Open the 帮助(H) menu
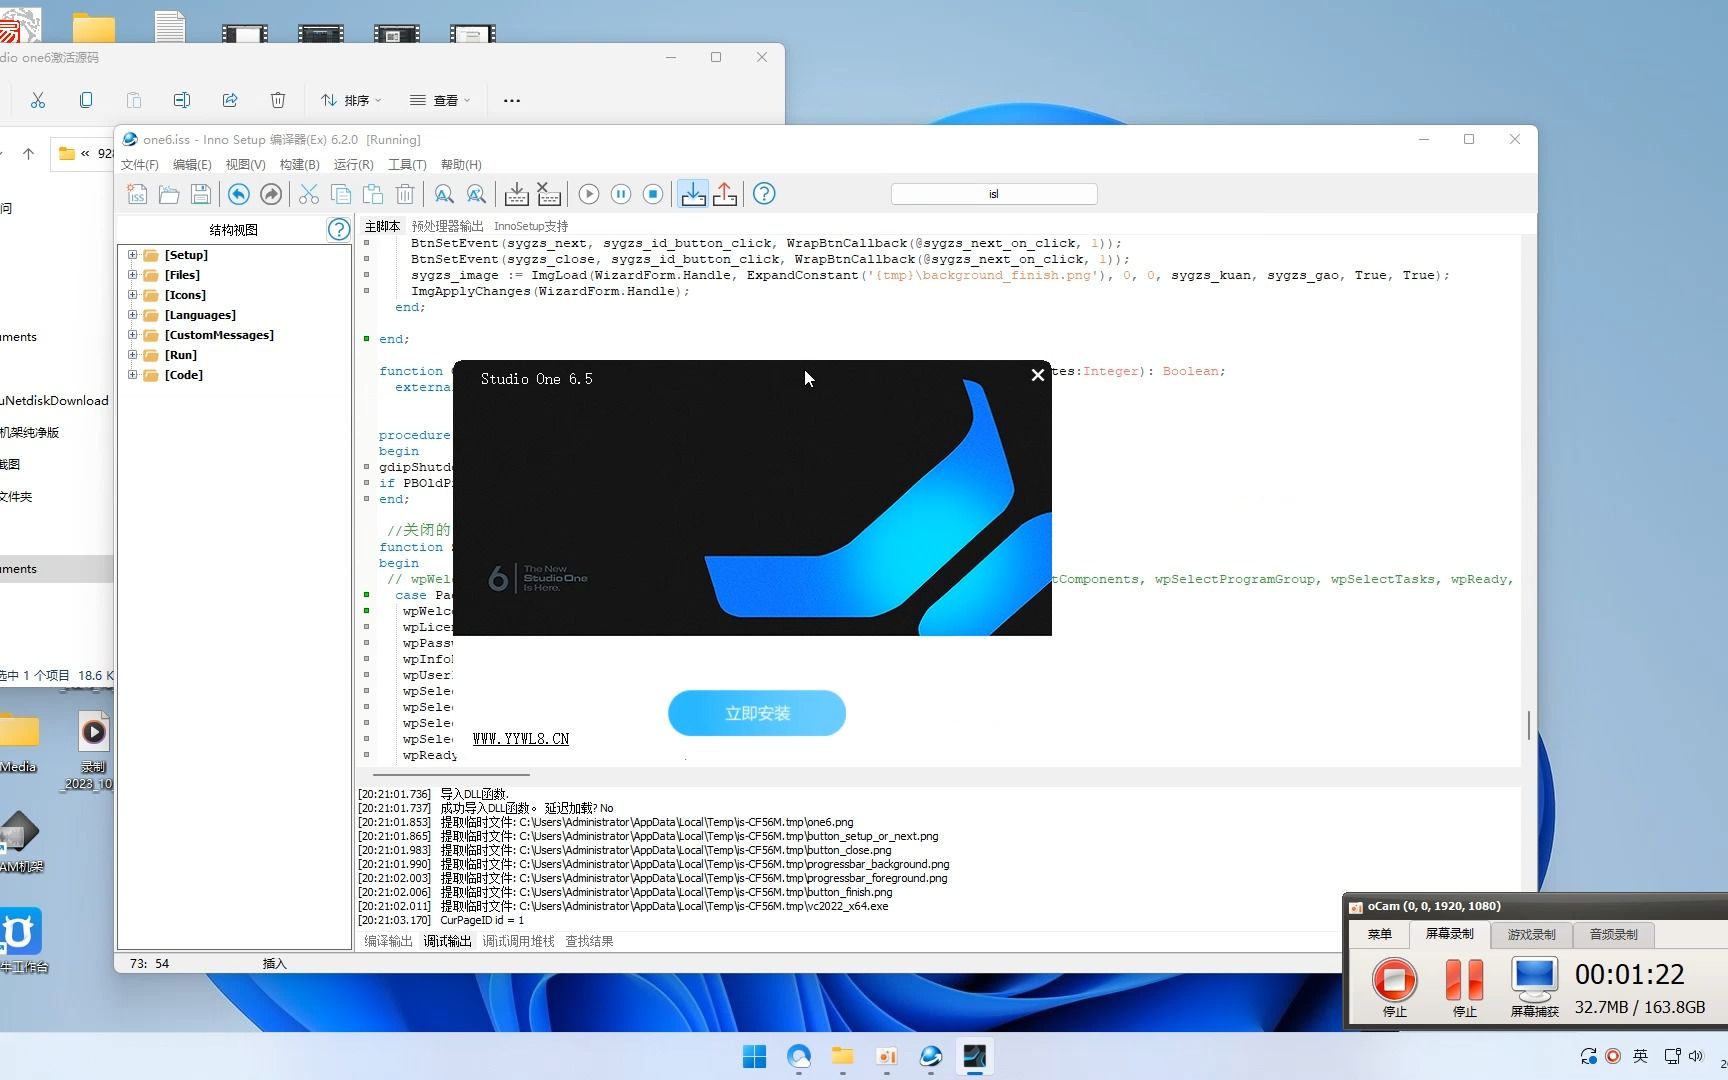 461,165
